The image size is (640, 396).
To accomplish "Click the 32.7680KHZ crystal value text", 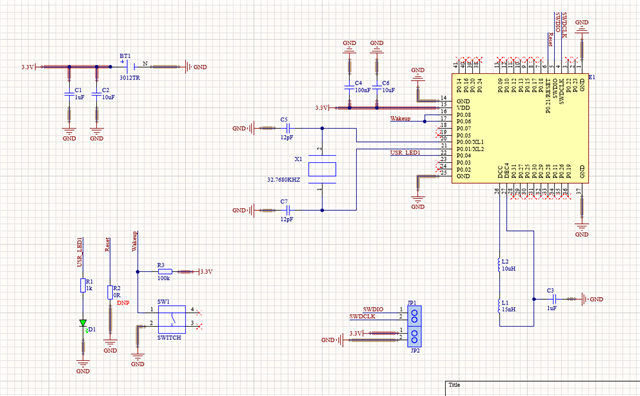I will pos(284,180).
